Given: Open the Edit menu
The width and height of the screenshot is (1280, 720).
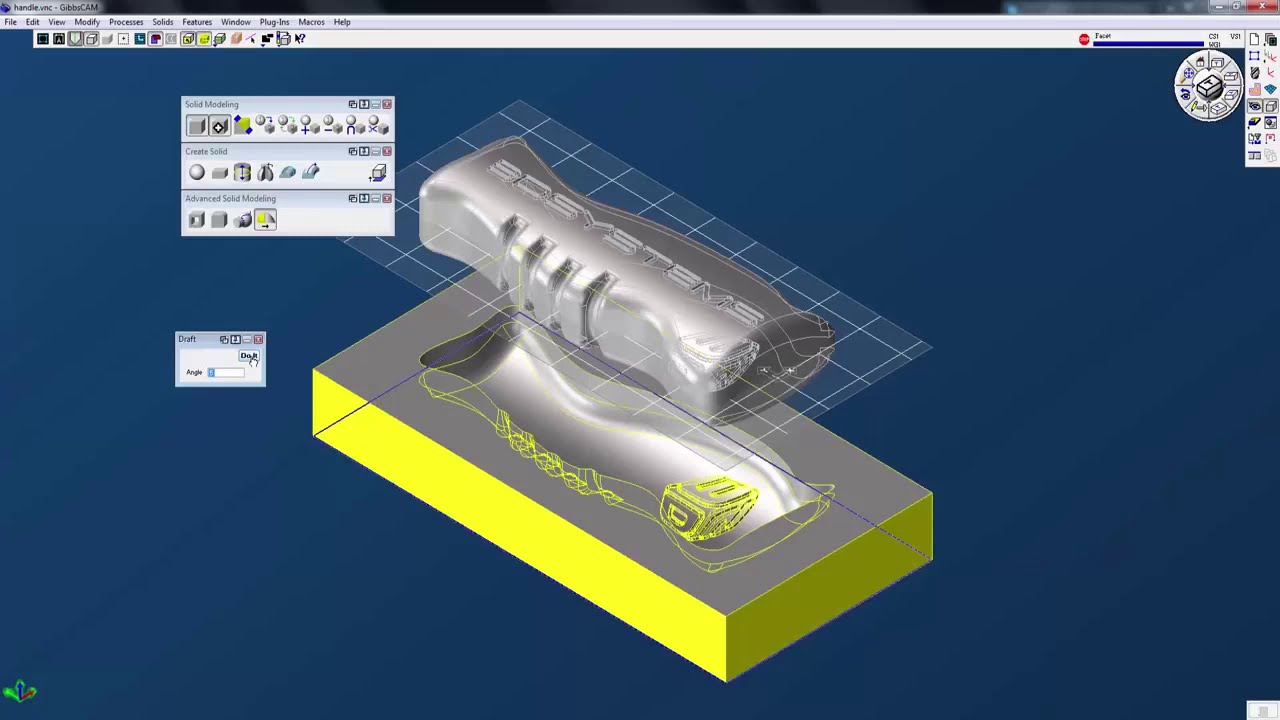Looking at the screenshot, I should point(33,22).
